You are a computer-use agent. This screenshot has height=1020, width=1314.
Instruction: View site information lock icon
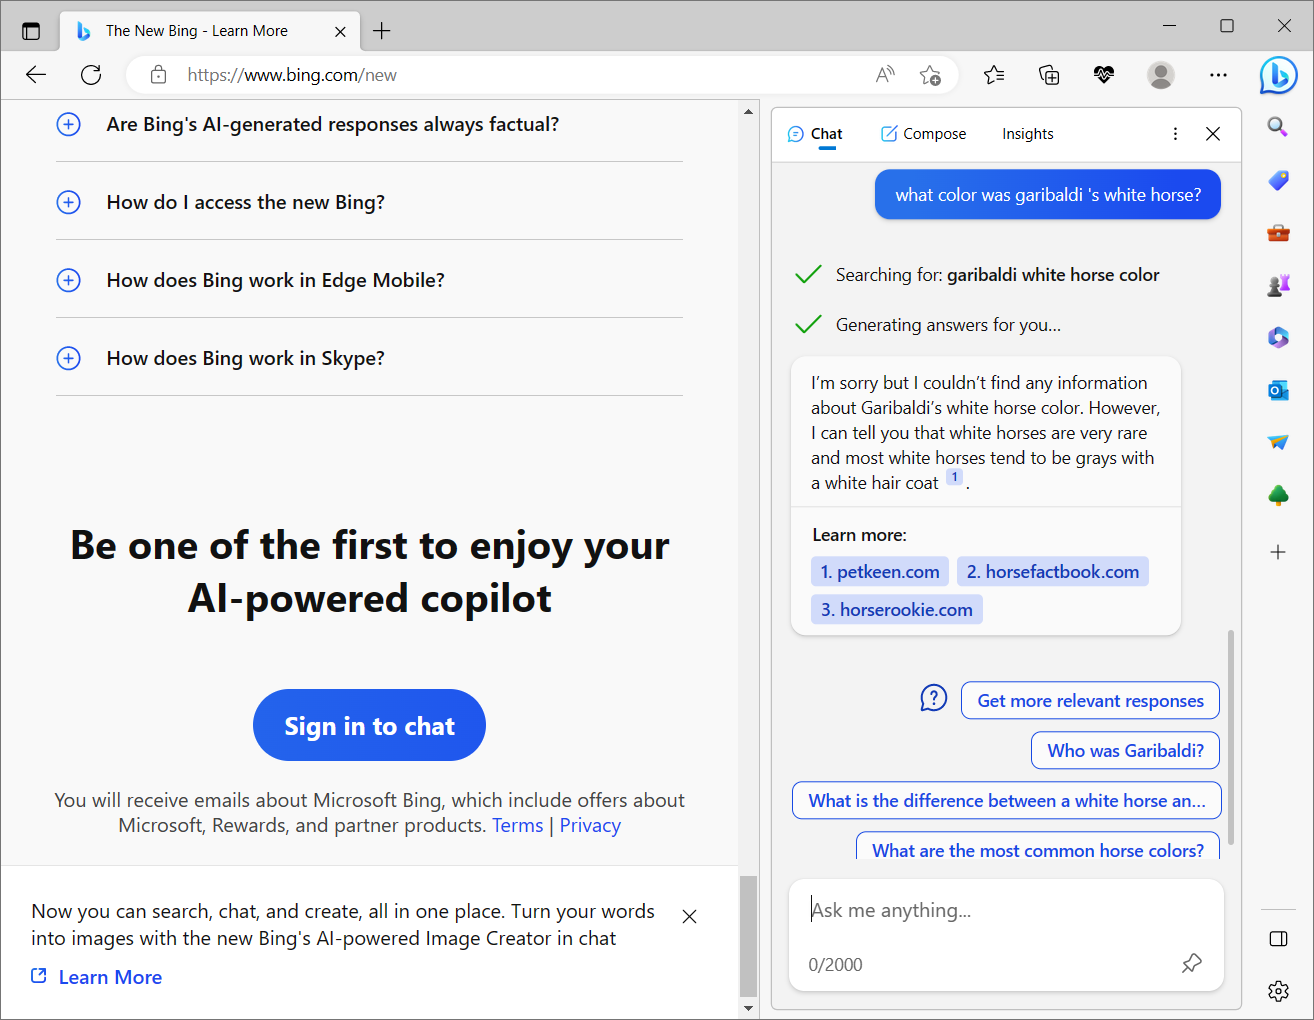coord(158,75)
